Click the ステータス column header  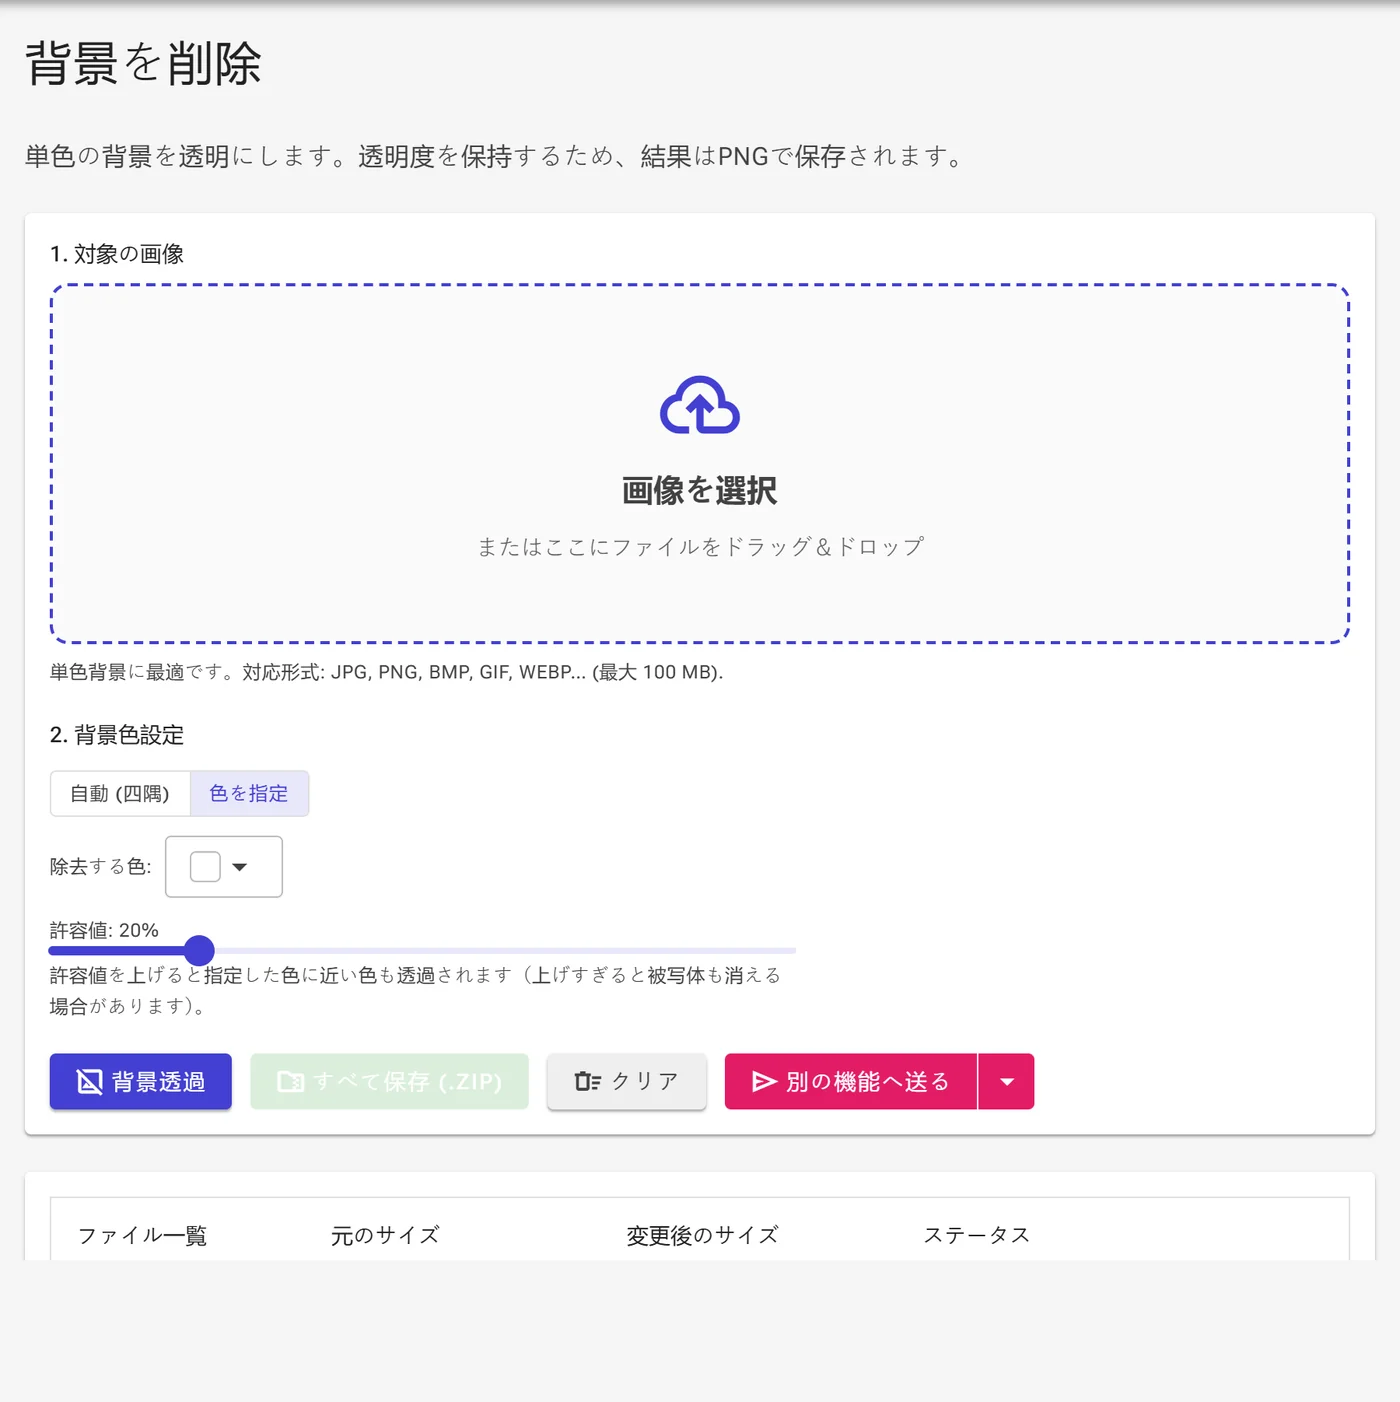(x=976, y=1235)
